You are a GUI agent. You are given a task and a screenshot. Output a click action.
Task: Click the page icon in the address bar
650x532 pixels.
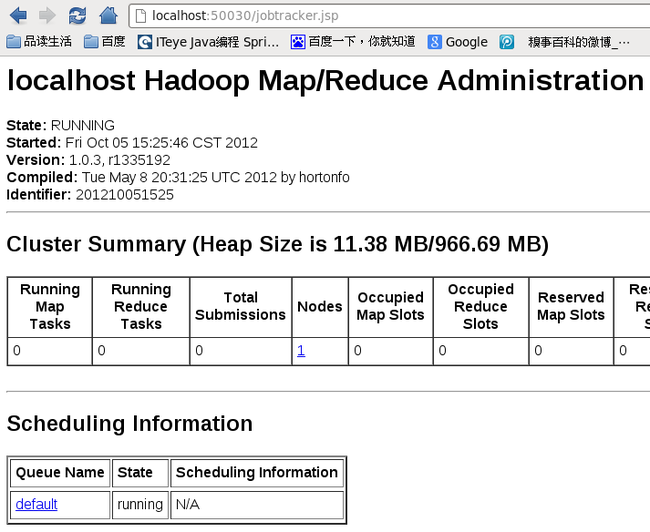point(141,16)
